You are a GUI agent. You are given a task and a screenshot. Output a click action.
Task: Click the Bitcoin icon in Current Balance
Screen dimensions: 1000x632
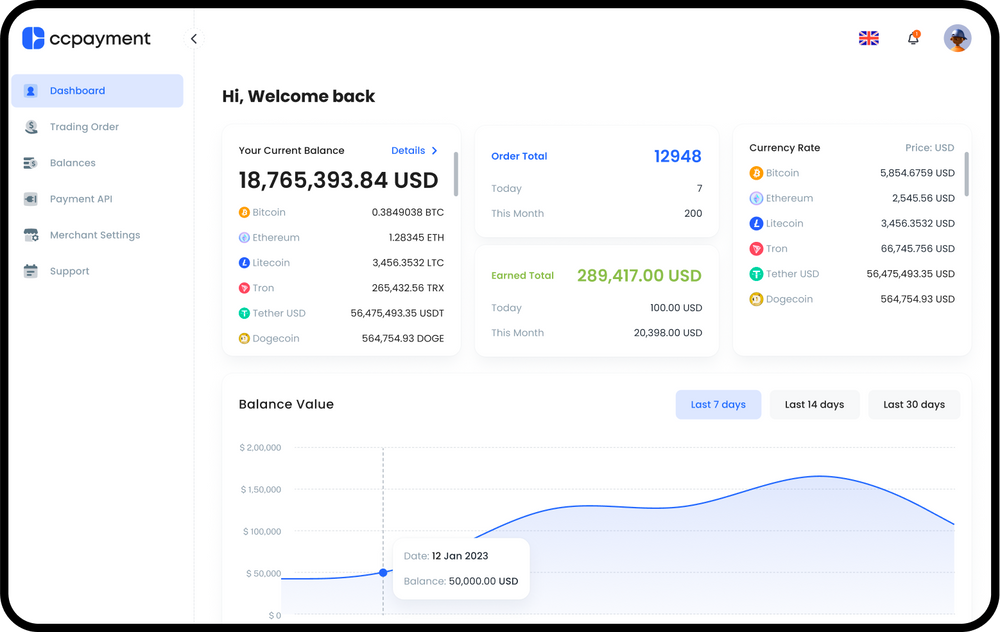pyautogui.click(x=244, y=212)
